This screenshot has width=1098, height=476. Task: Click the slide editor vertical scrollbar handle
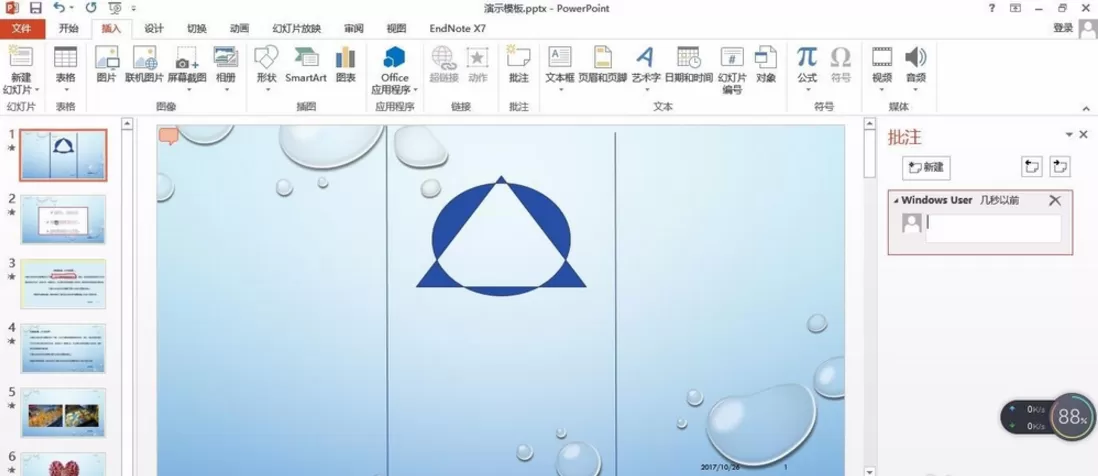(870, 154)
